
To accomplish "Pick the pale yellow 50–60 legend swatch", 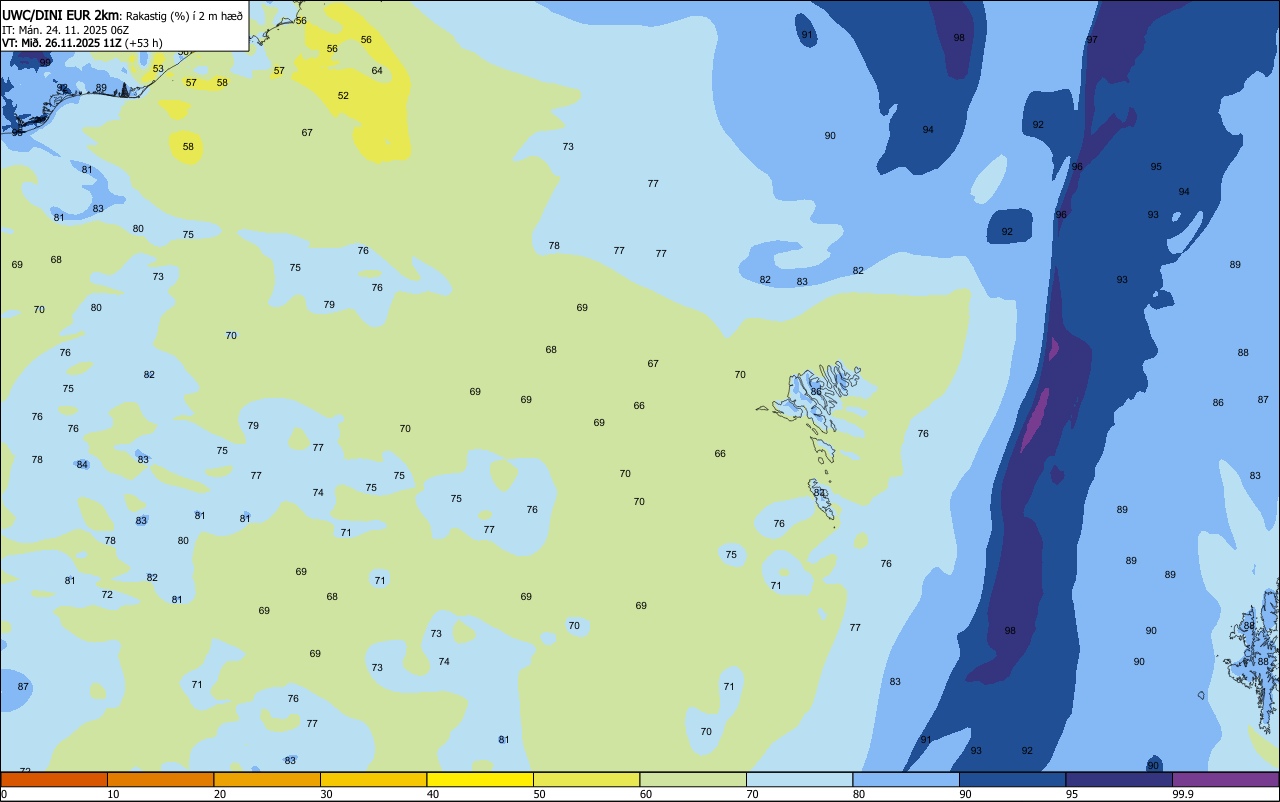I will pyautogui.click(x=586, y=779).
